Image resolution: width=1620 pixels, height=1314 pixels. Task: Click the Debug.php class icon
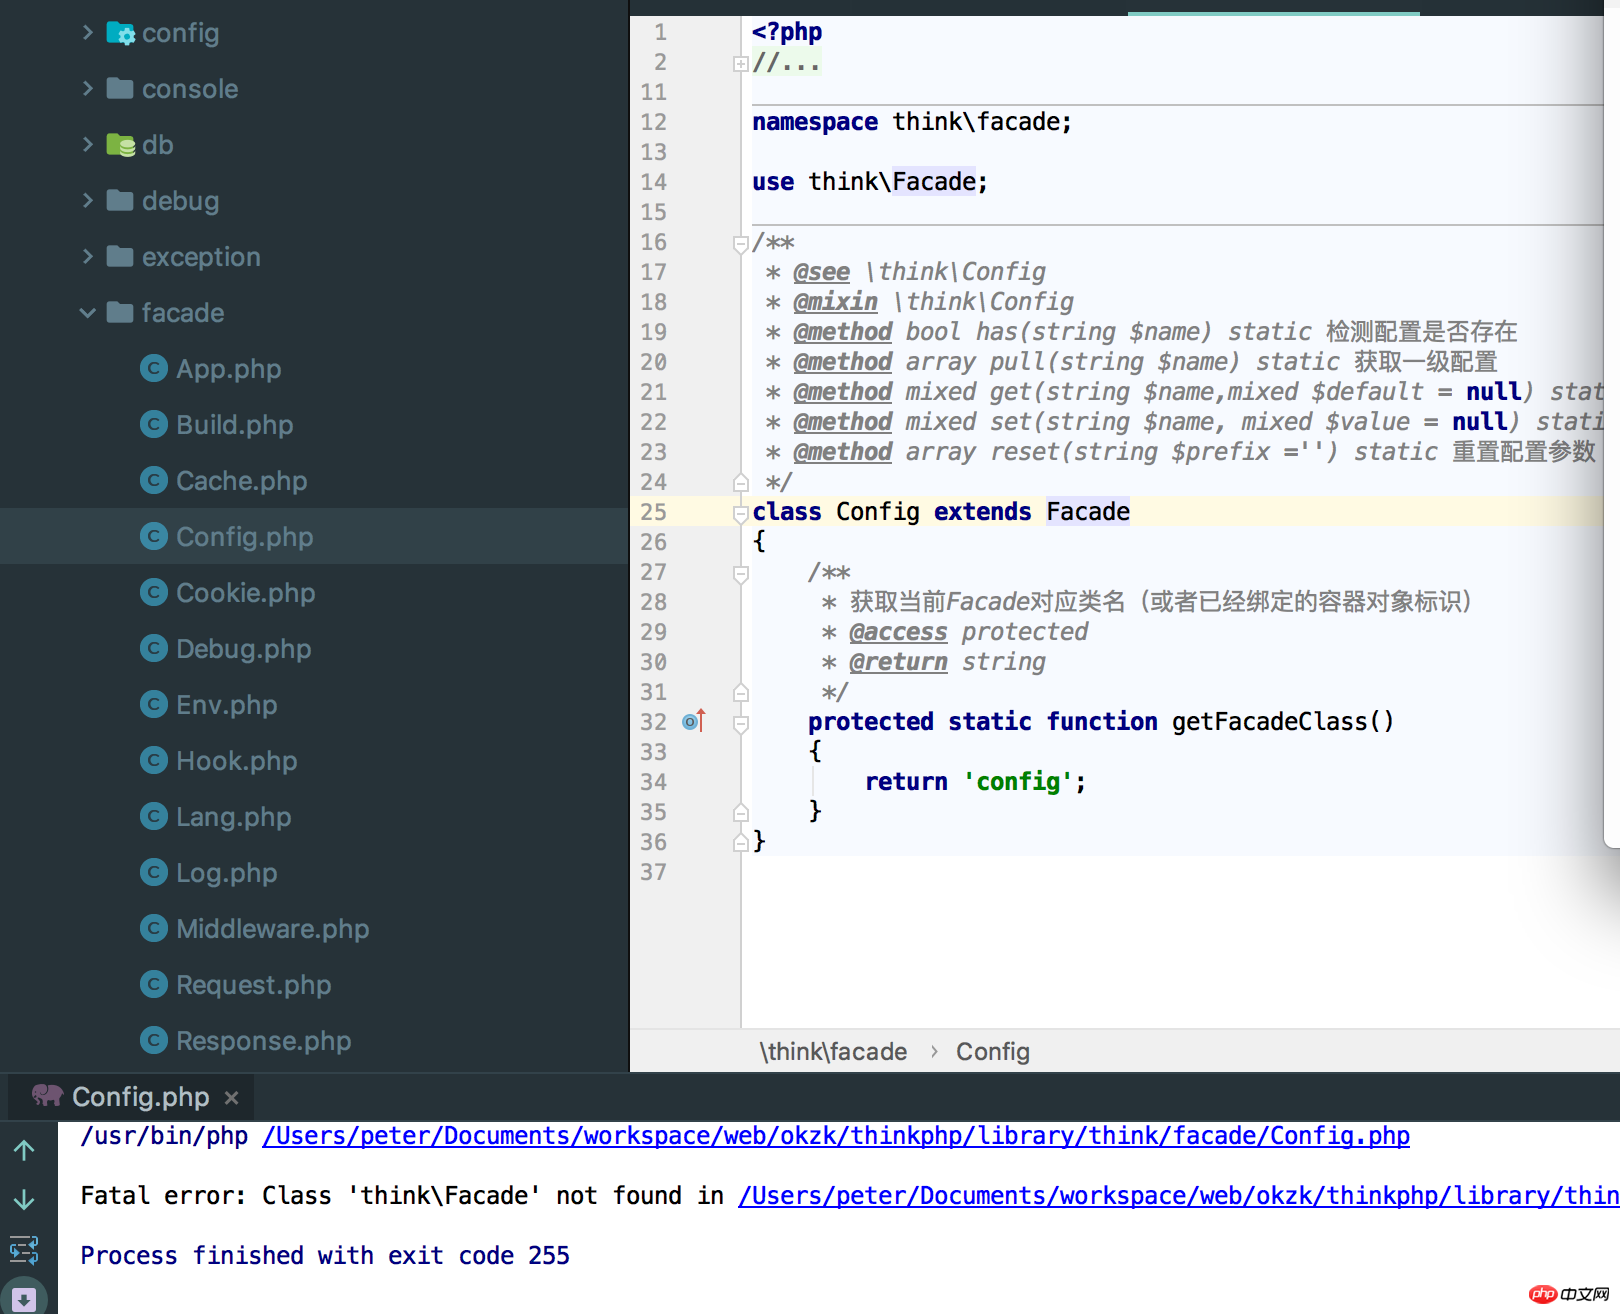pos(153,649)
